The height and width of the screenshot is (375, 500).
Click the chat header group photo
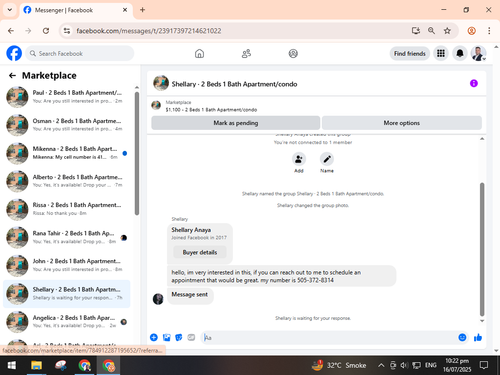[x=161, y=83]
